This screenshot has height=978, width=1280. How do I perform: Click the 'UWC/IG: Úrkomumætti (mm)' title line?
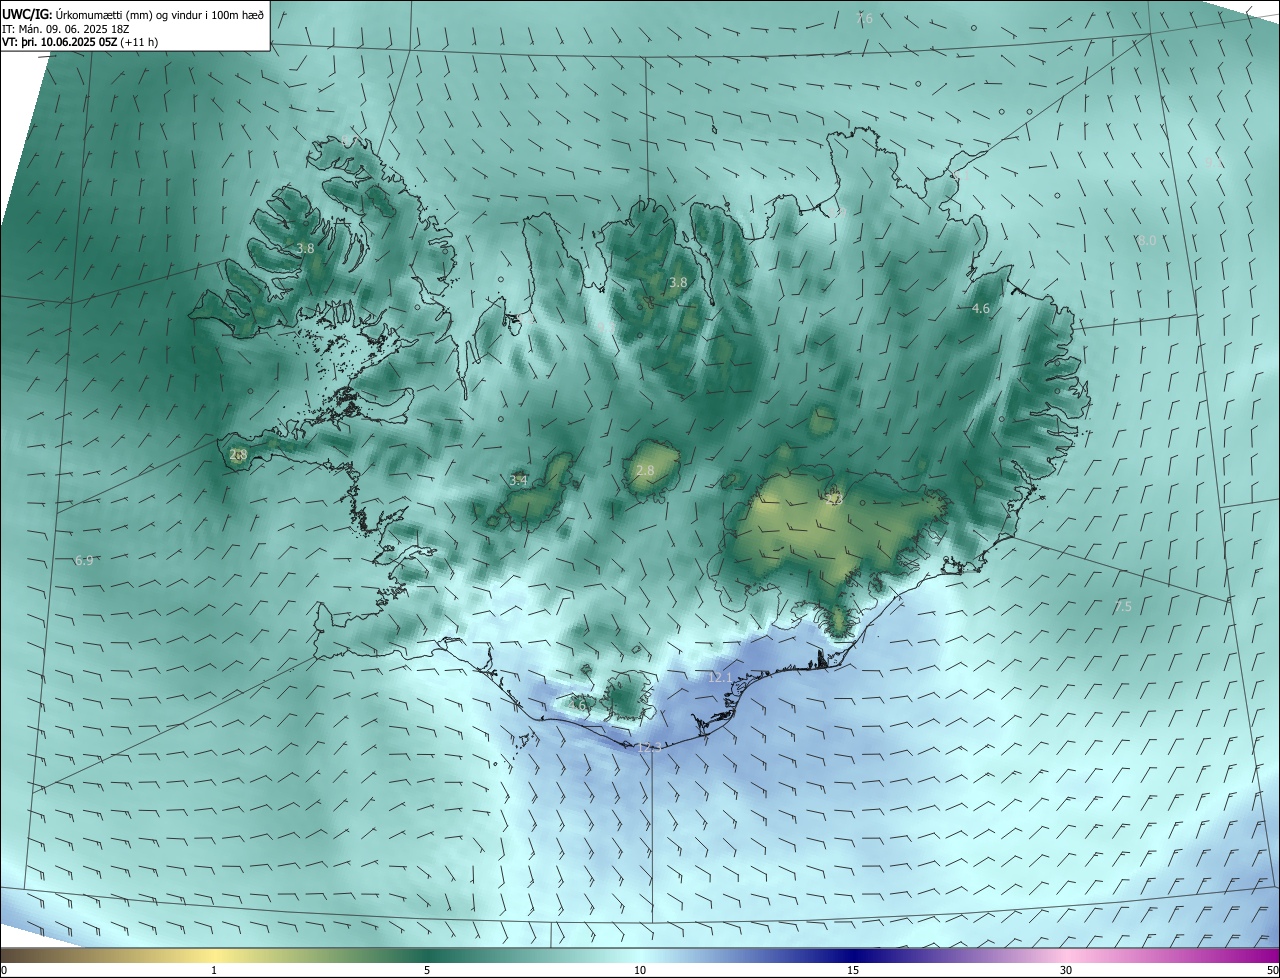(x=134, y=15)
